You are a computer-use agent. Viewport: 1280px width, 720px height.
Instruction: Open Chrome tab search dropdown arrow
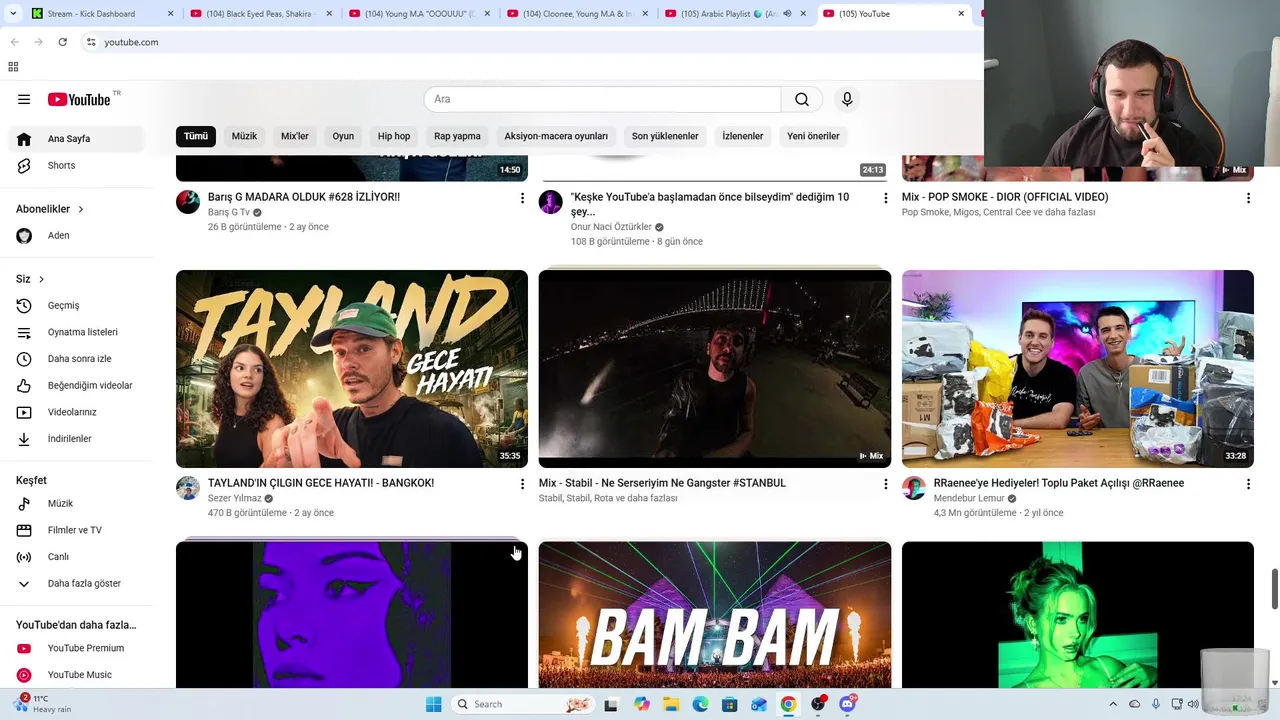pyautogui.click(x=13, y=14)
